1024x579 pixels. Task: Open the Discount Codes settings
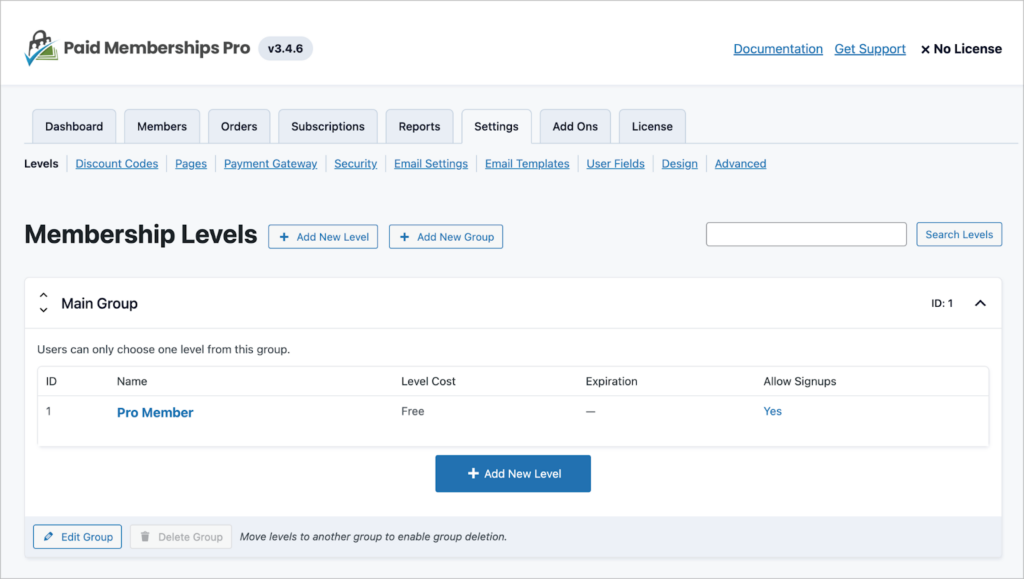(x=116, y=163)
